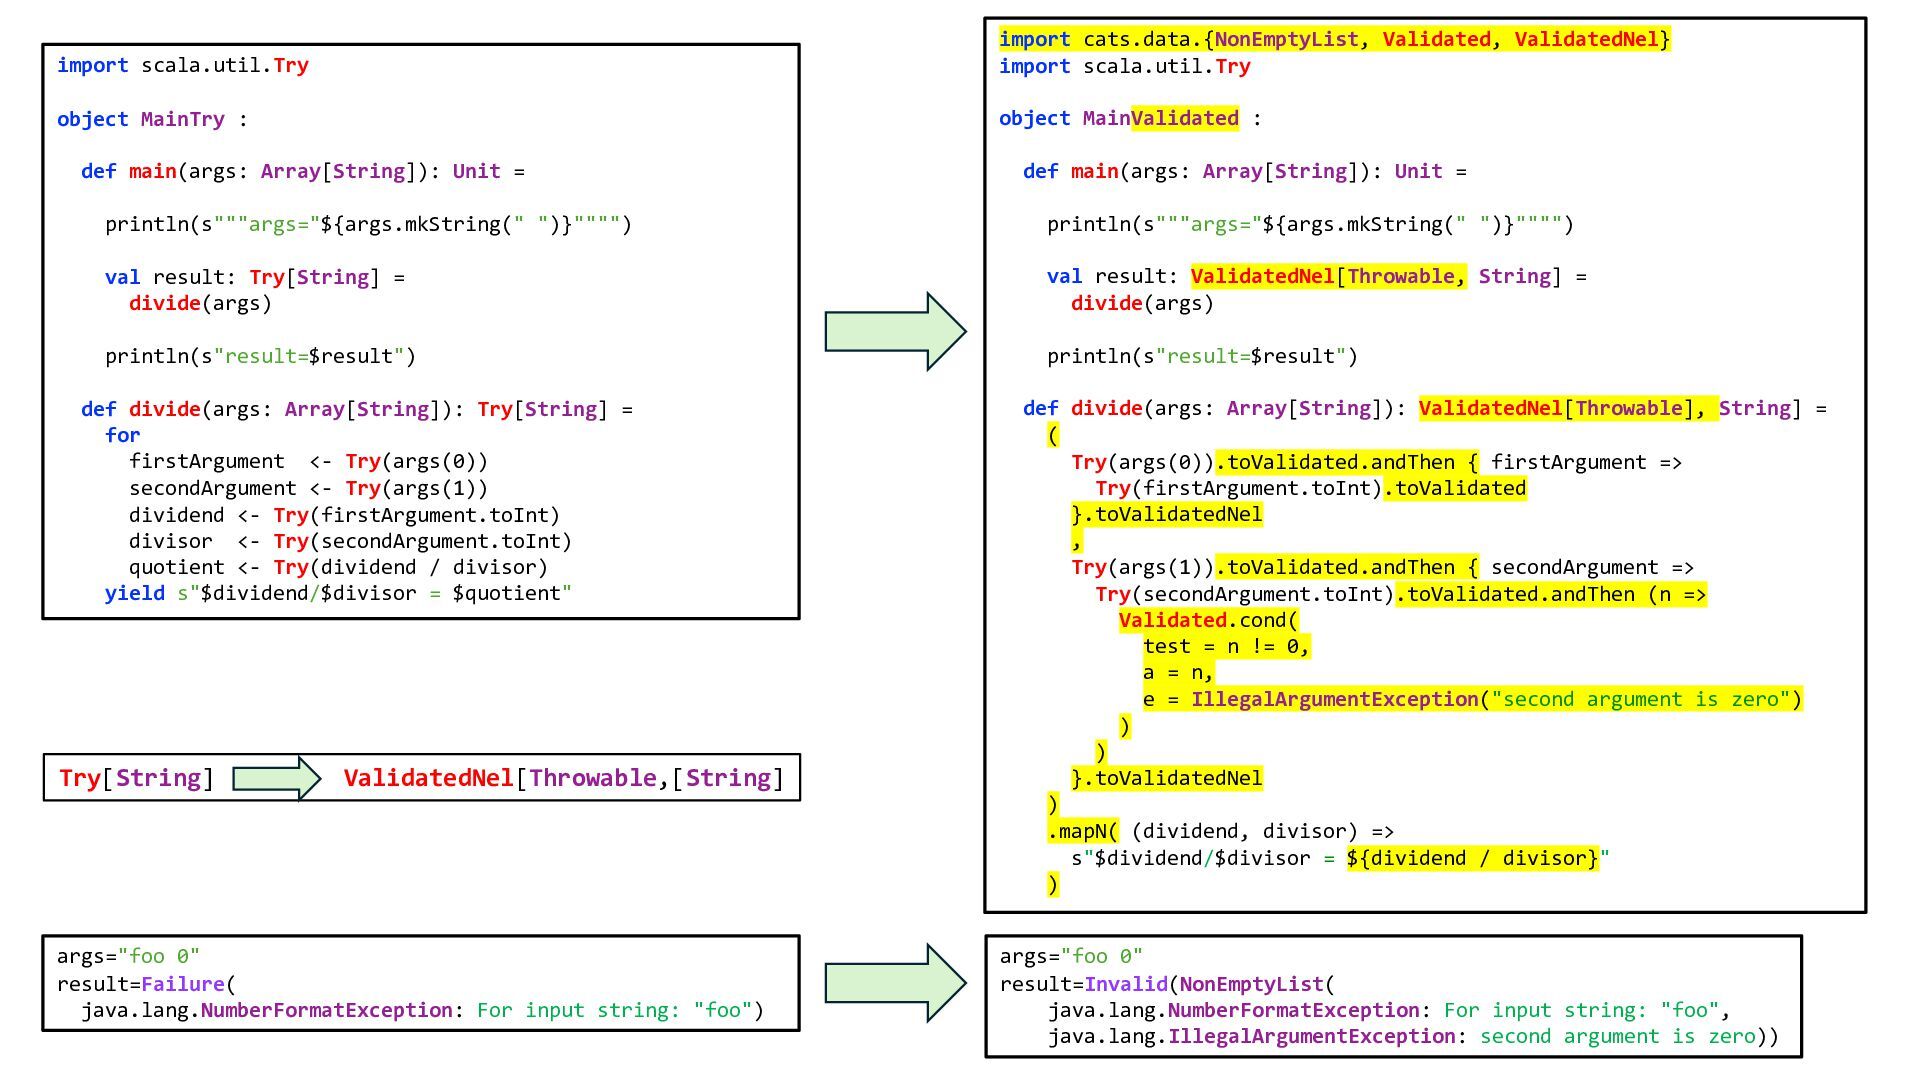The width and height of the screenshot is (1920, 1080).
Task: Click 'val result: ValidatedNel[Throwable, String] =' line
Action: pos(1317,276)
